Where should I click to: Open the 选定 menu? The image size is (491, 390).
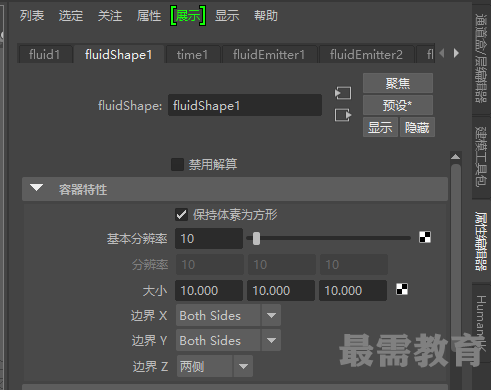pyautogui.click(x=71, y=16)
